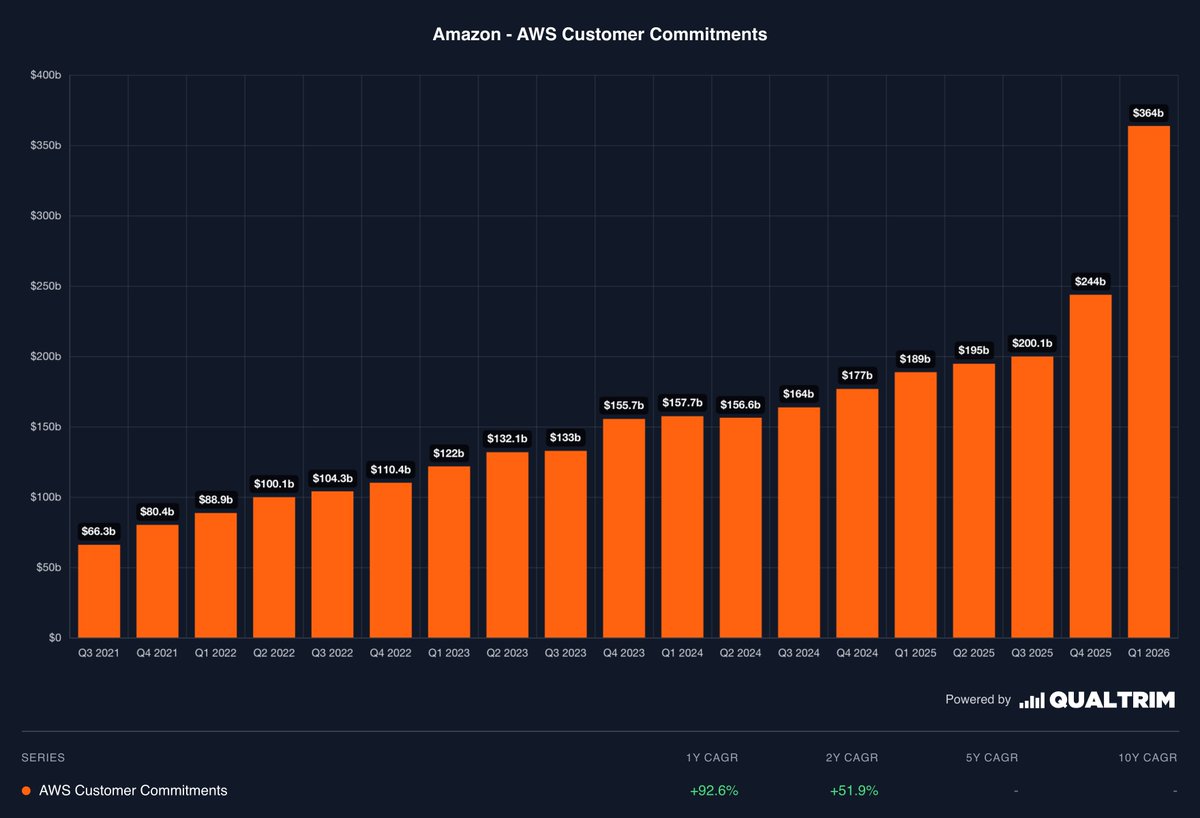Click the $189b data label
The width and height of the screenshot is (1200, 818).
pos(915,359)
